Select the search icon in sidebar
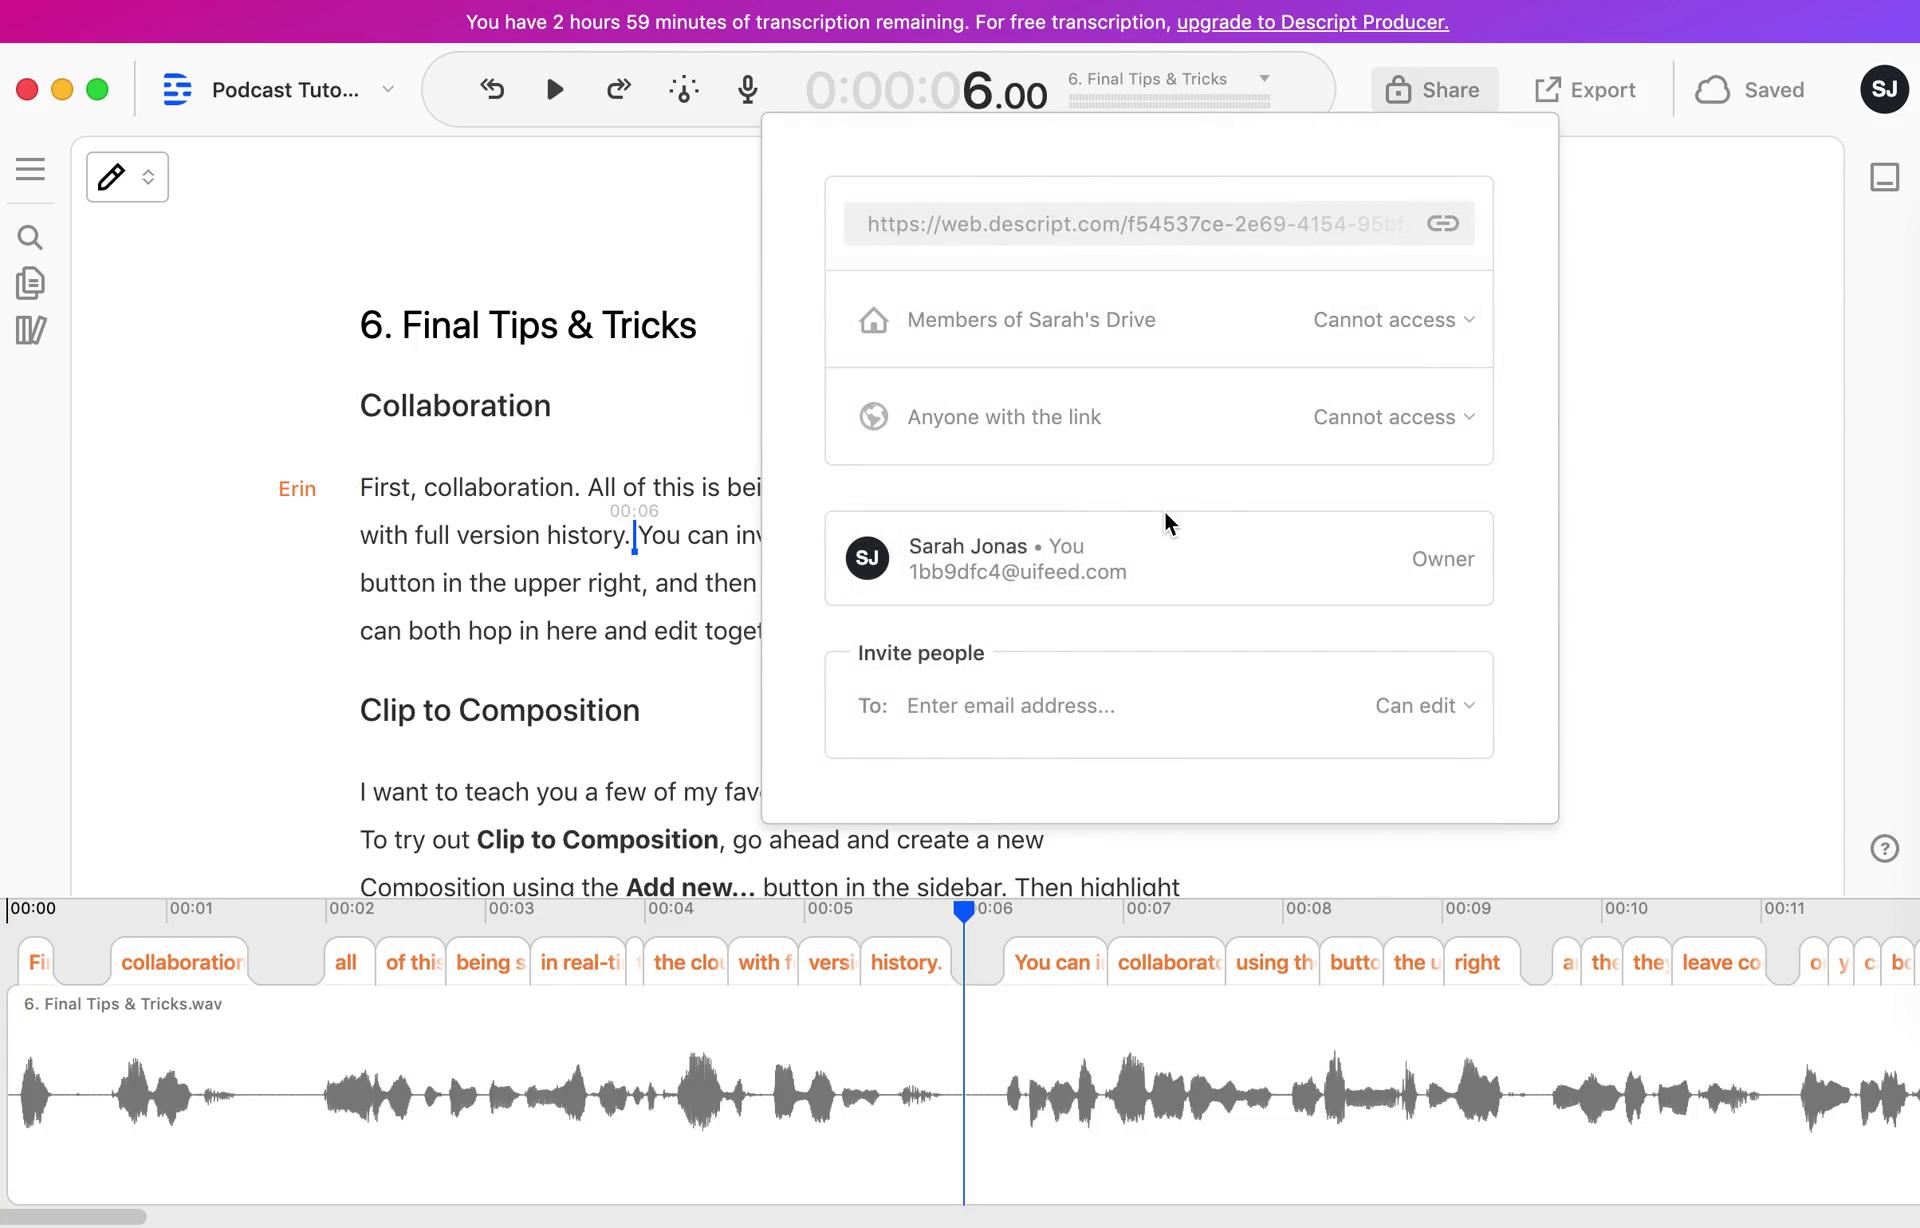 click(x=31, y=236)
